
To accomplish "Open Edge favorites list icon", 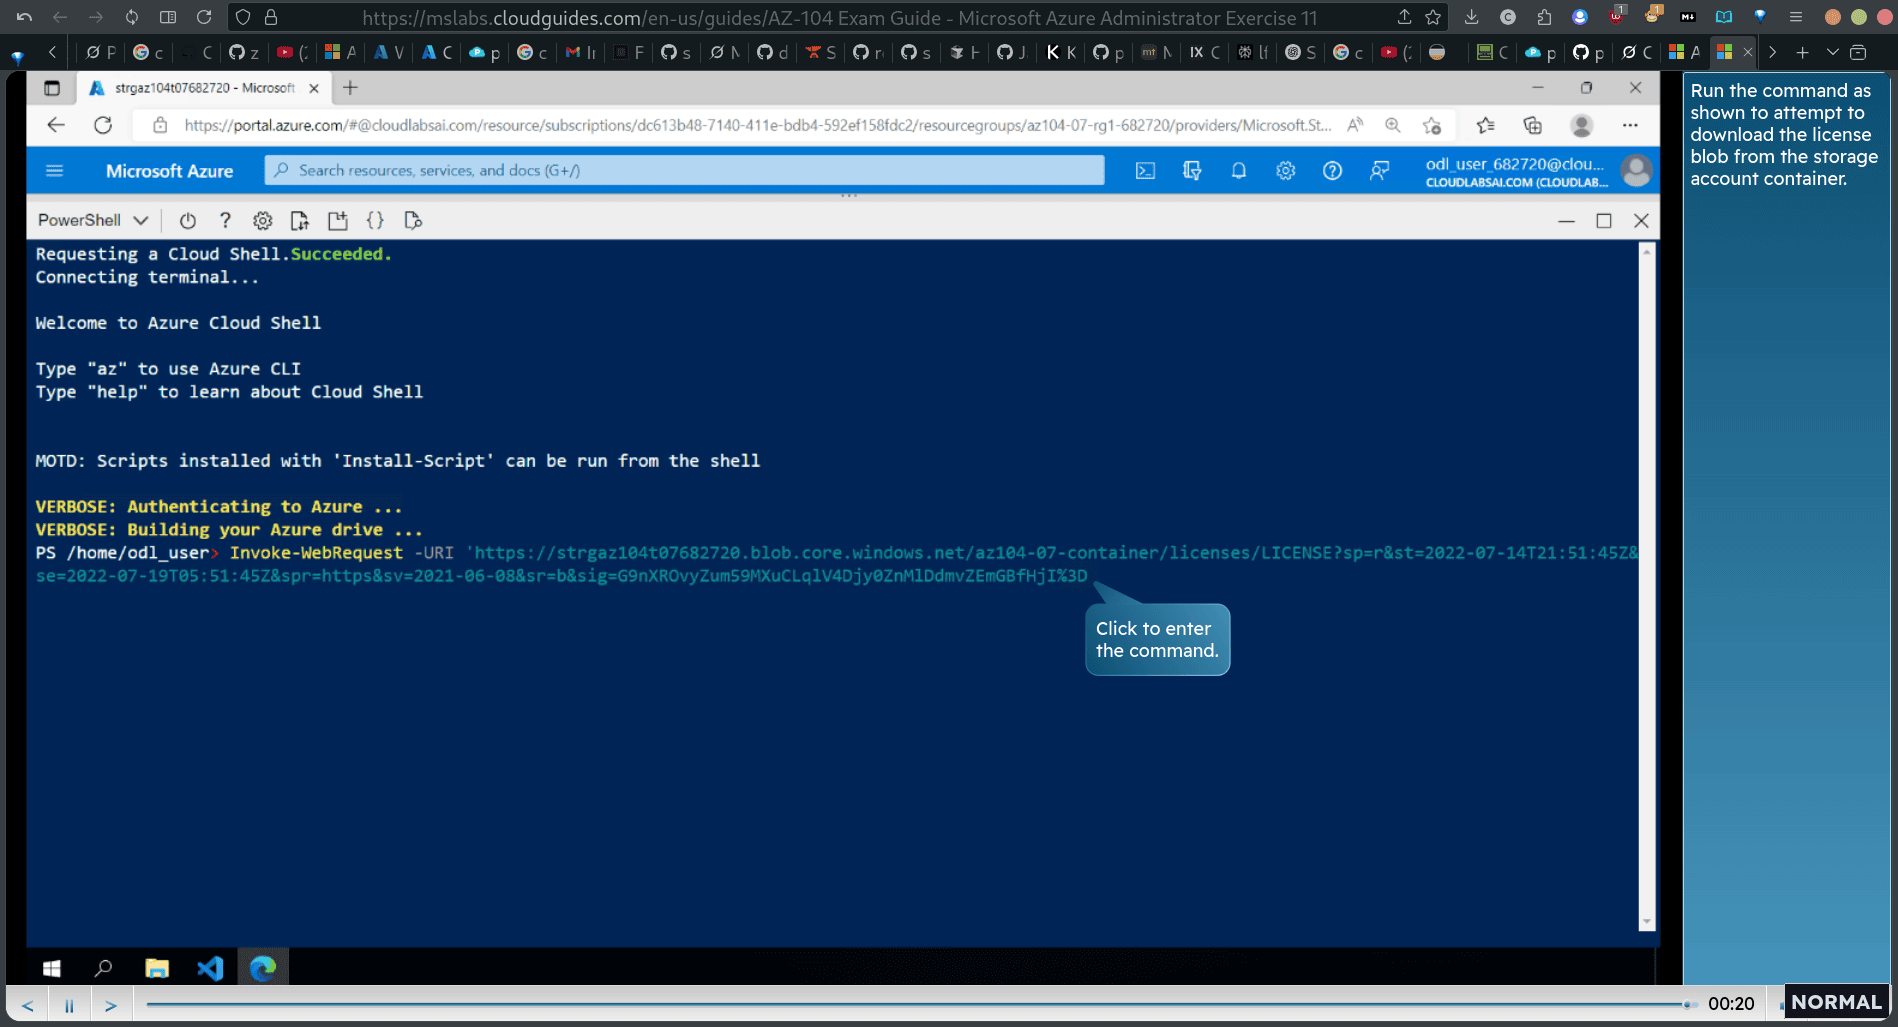I will 1486,125.
